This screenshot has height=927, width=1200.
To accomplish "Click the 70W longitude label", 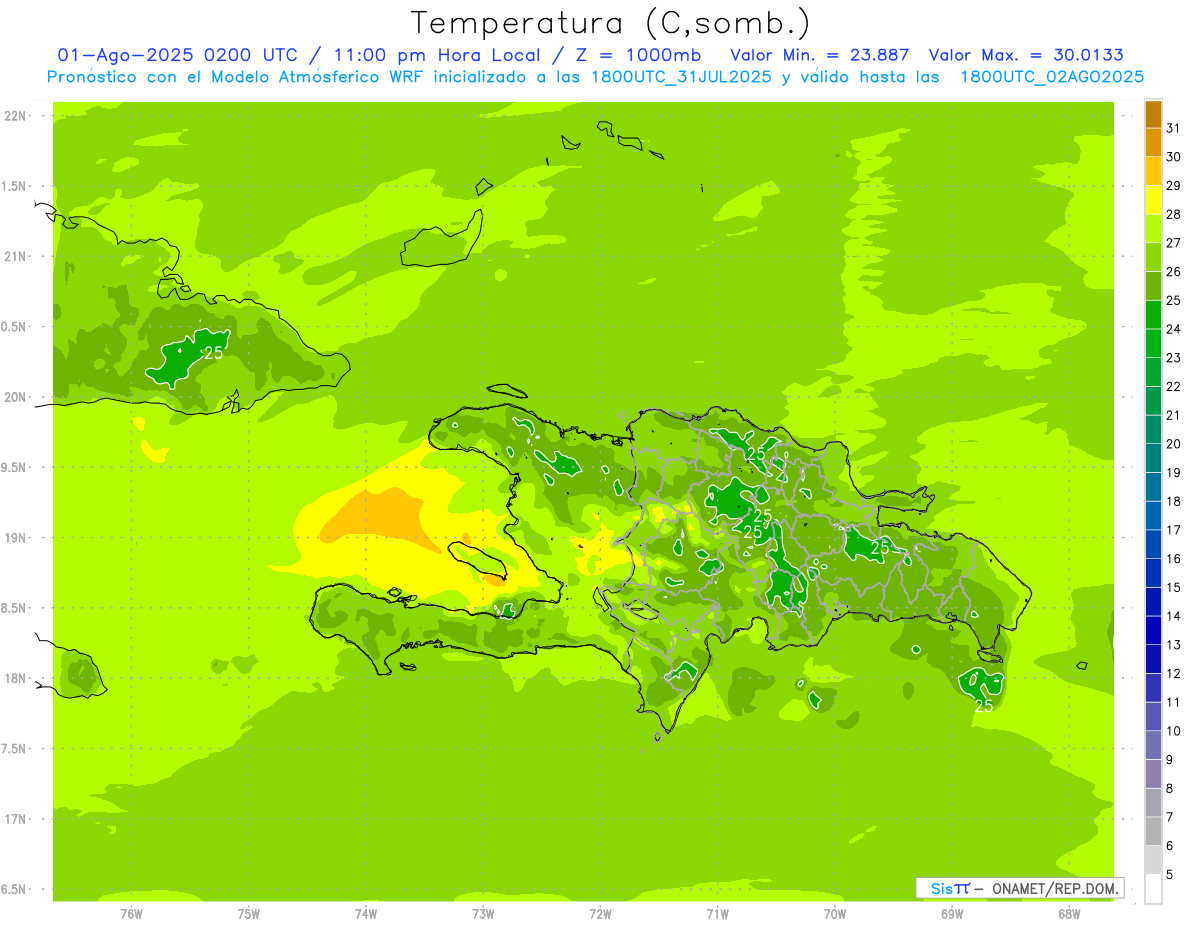I will point(835,914).
